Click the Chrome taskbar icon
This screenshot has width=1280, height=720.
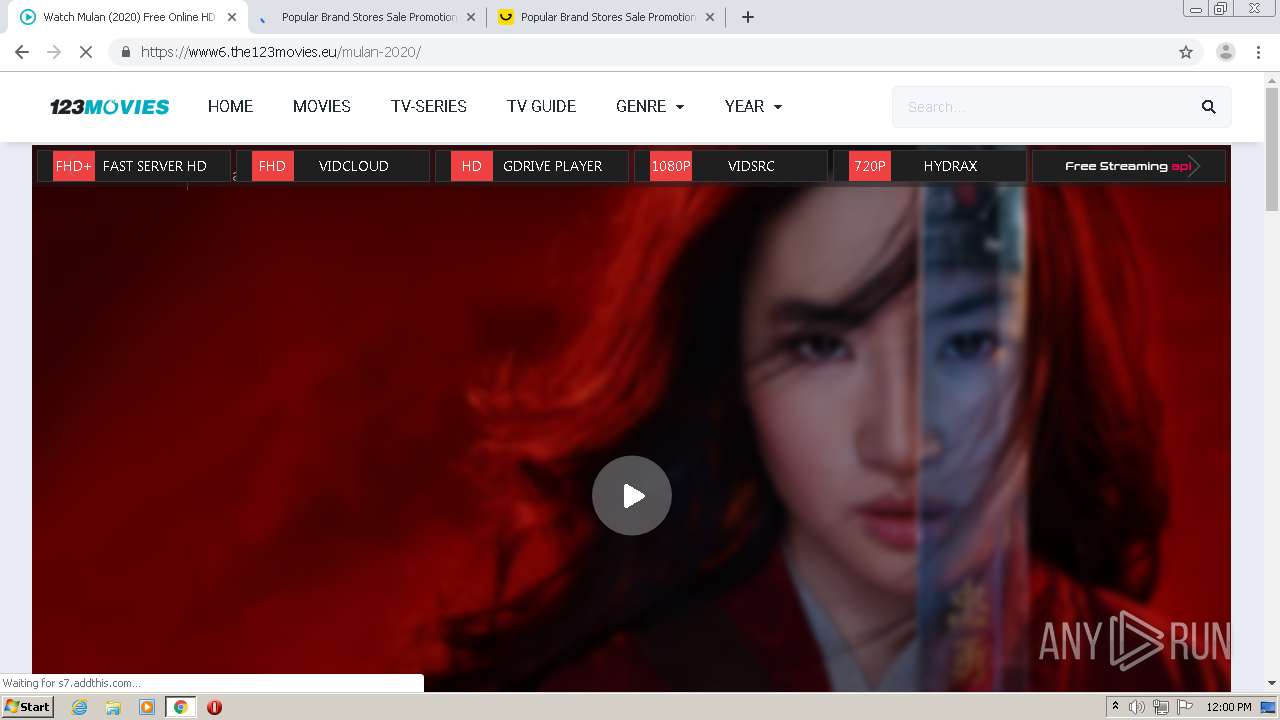180,707
